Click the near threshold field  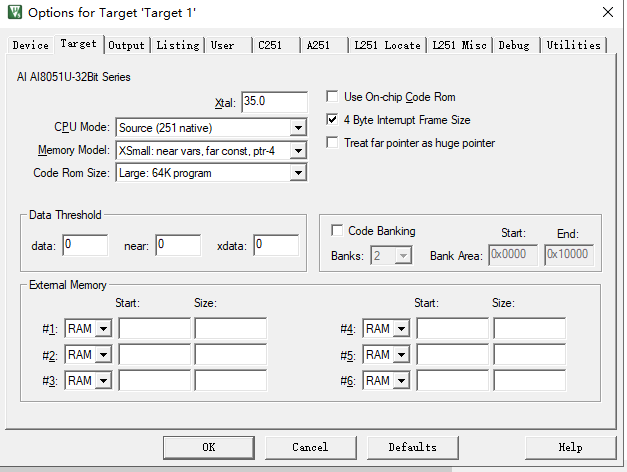178,245
